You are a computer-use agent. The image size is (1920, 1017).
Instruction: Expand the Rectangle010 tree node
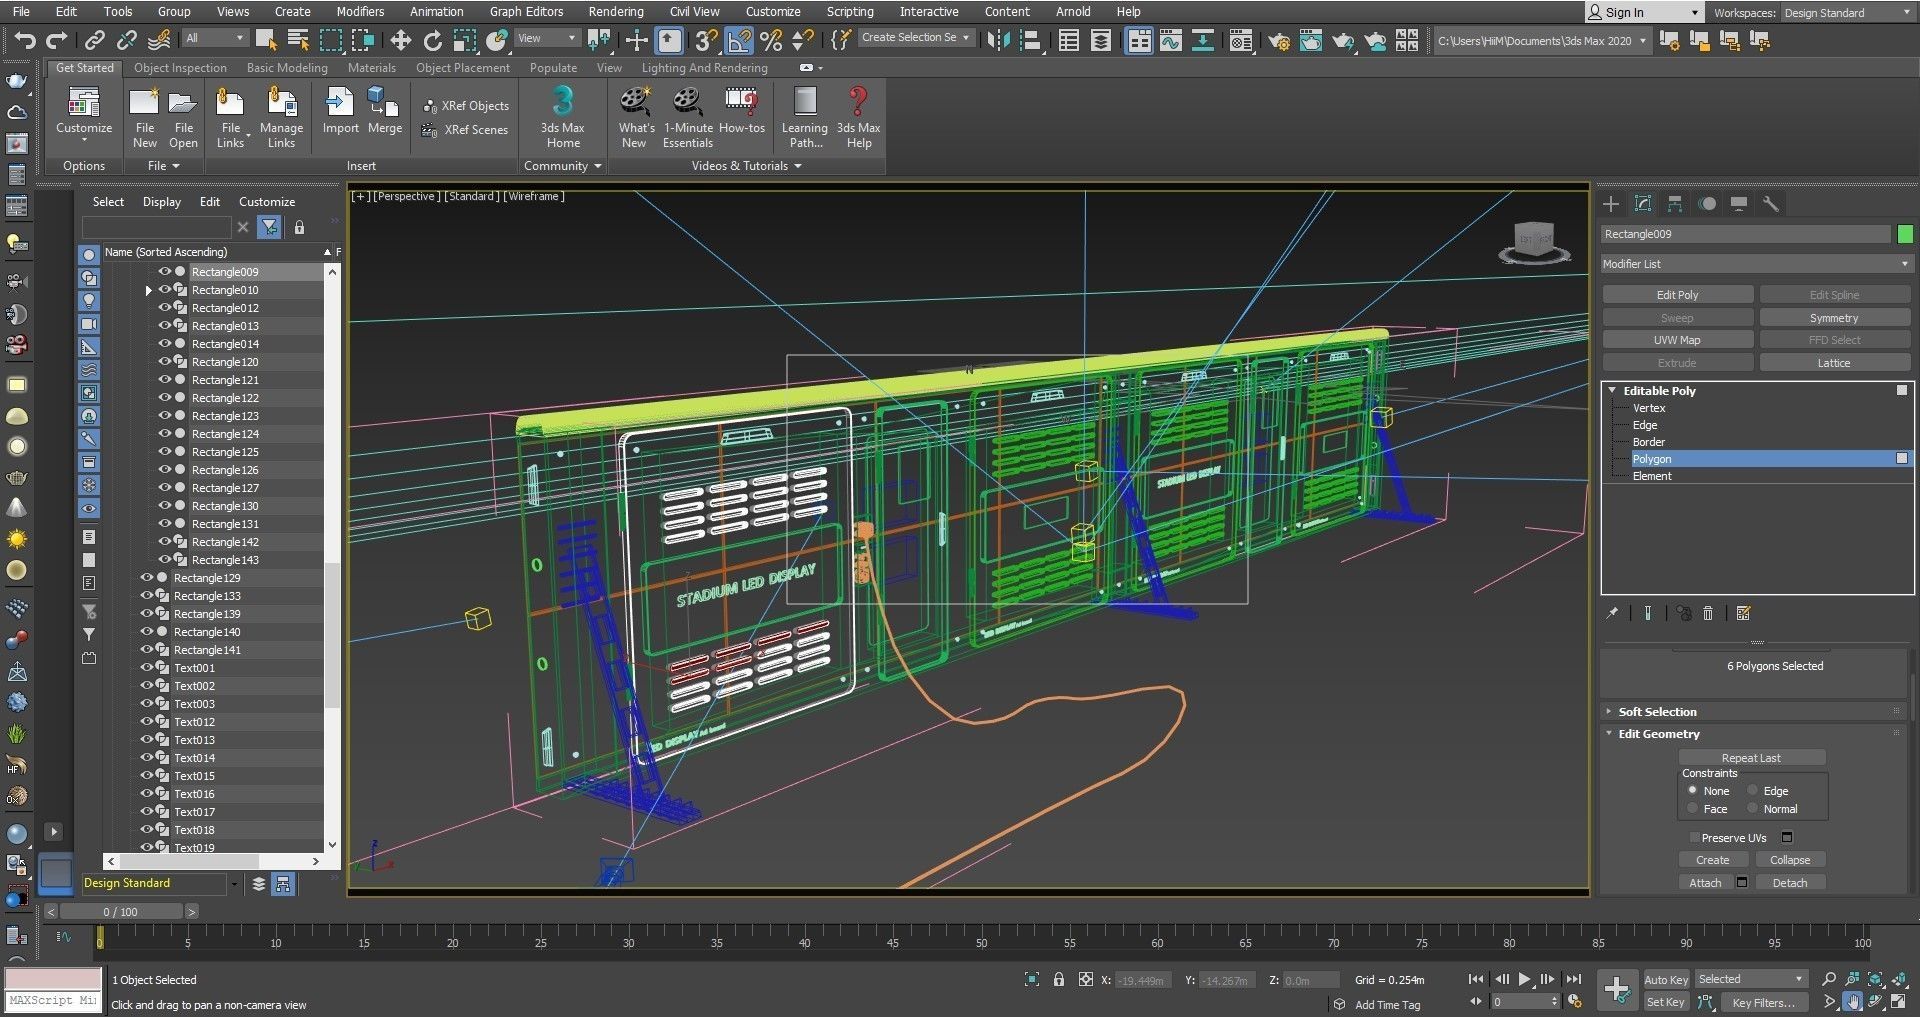coord(149,290)
